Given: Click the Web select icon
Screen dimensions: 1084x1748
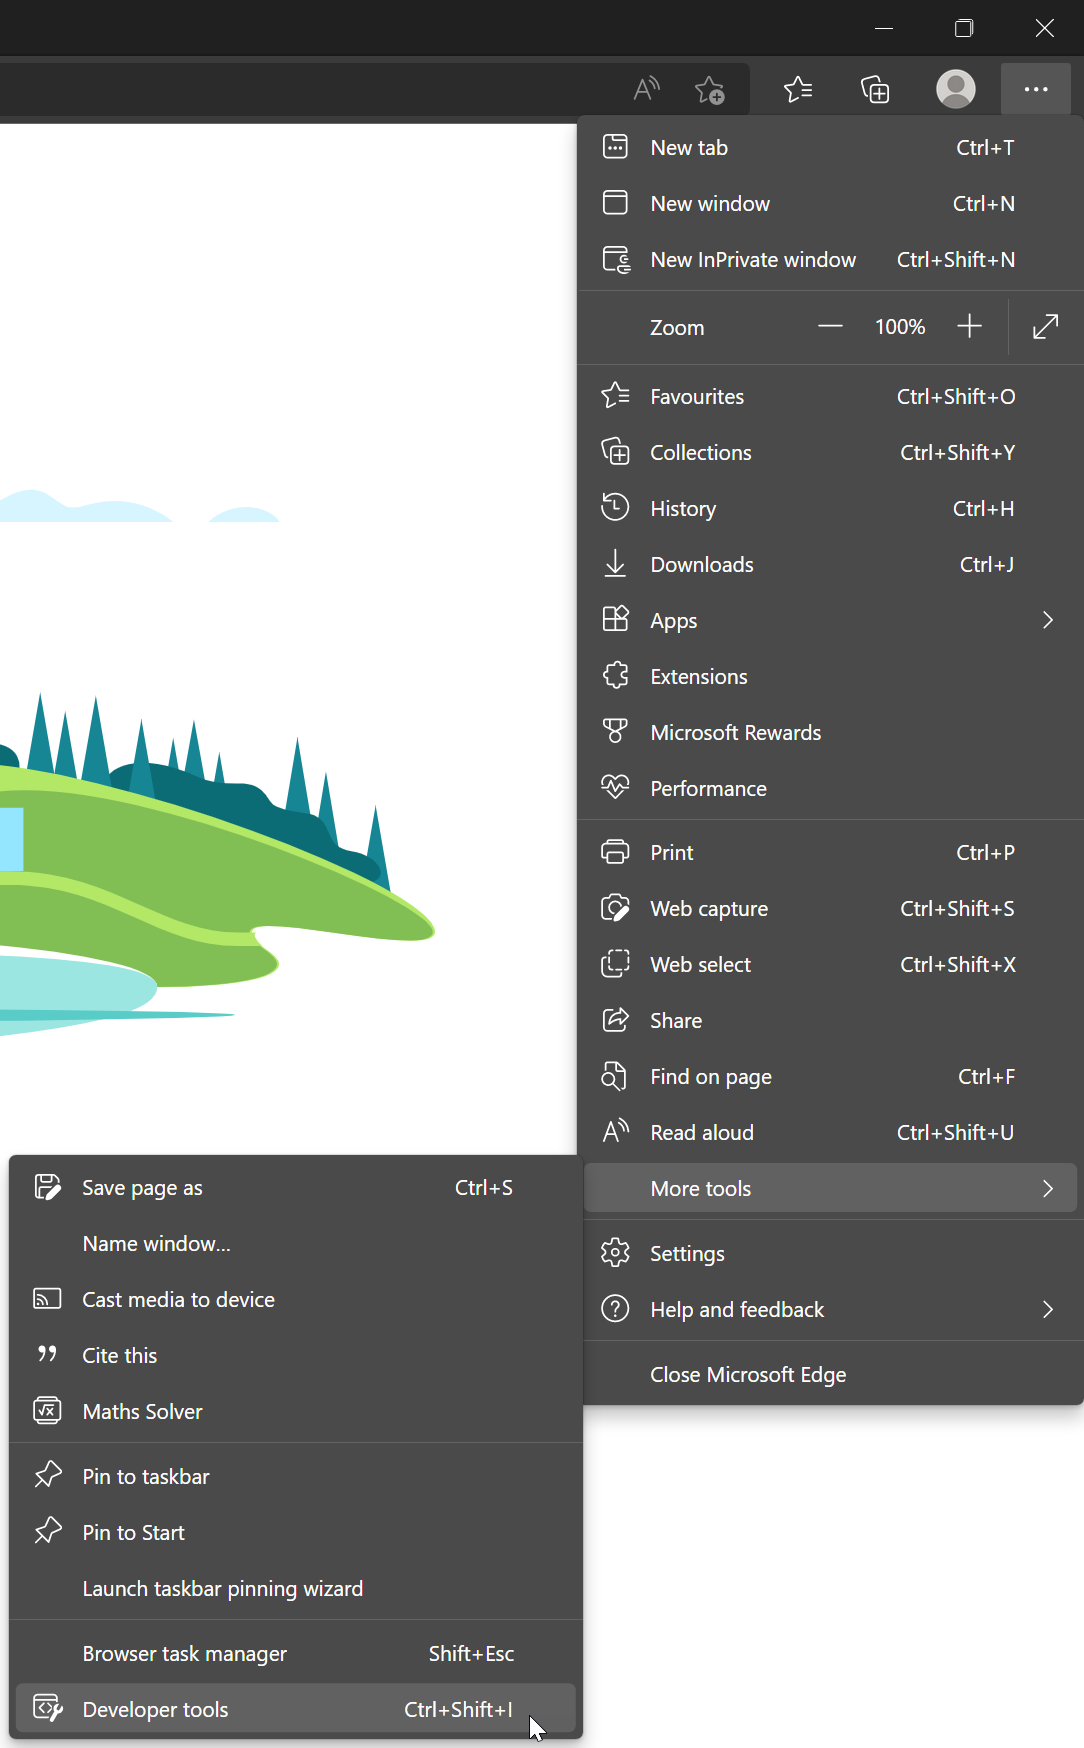Looking at the screenshot, I should coord(615,964).
